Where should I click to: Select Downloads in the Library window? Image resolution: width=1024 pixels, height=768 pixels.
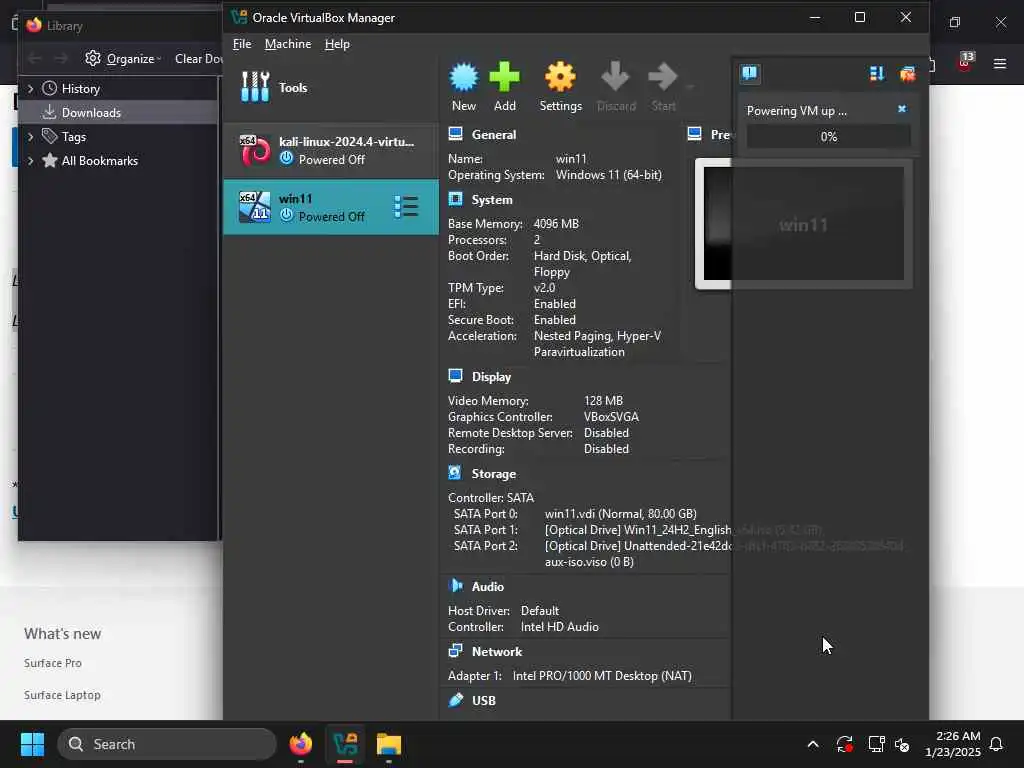(x=119, y=112)
